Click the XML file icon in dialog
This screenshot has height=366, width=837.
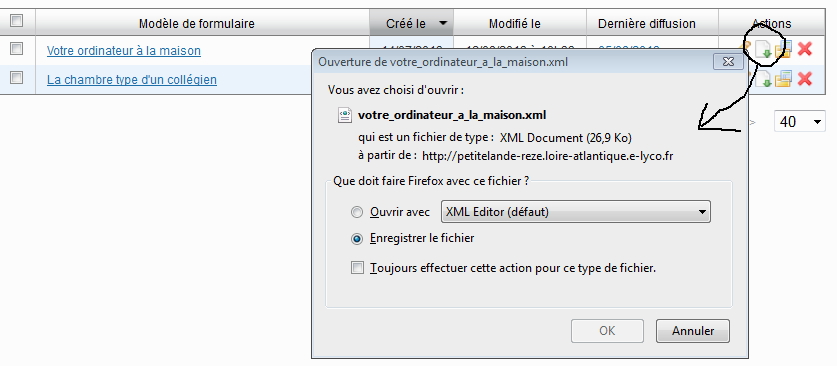pos(345,115)
